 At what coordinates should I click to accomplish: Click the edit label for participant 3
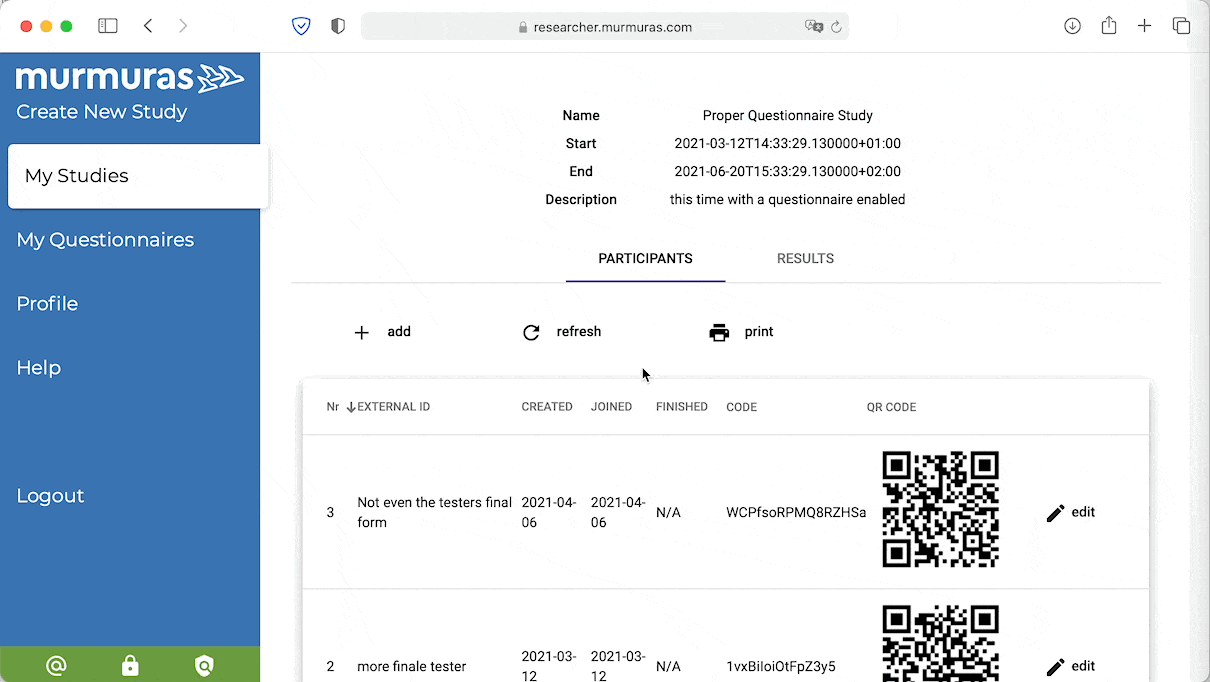pos(1083,512)
